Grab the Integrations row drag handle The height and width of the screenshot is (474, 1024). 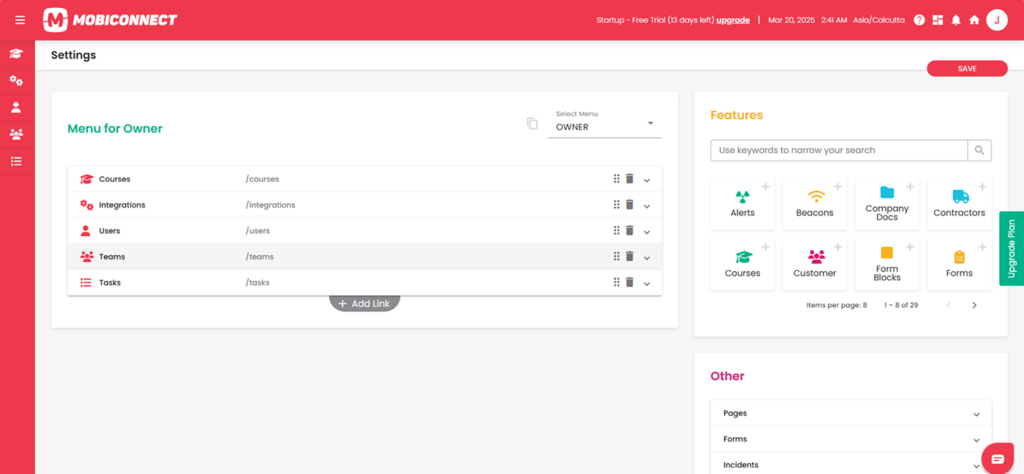[x=616, y=205]
